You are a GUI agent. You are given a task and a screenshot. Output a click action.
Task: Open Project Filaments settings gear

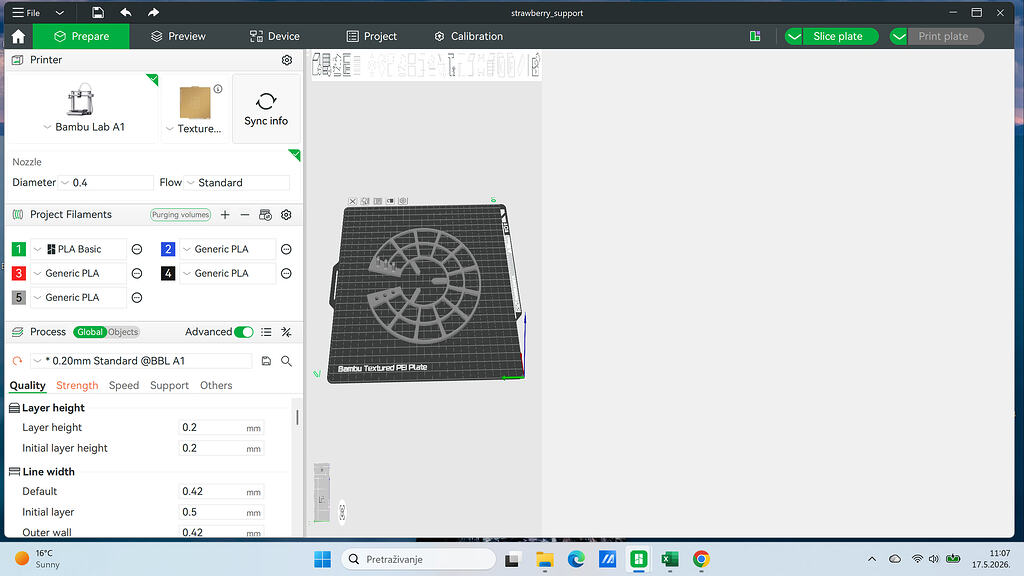pos(286,215)
